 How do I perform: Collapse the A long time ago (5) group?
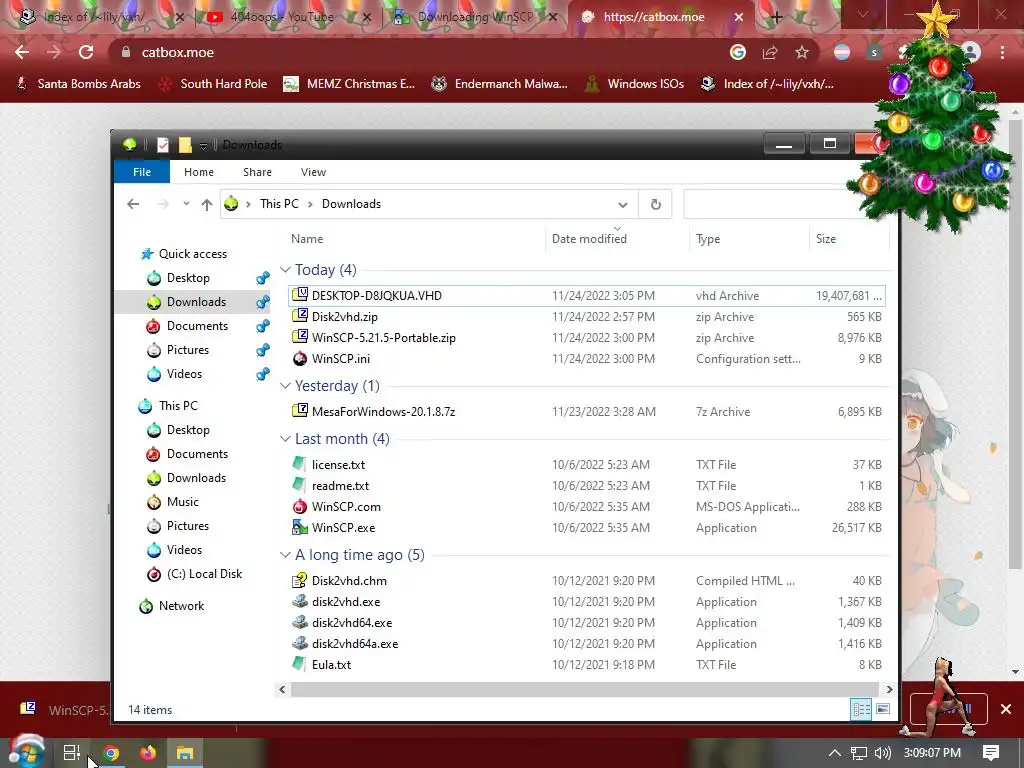pos(285,555)
